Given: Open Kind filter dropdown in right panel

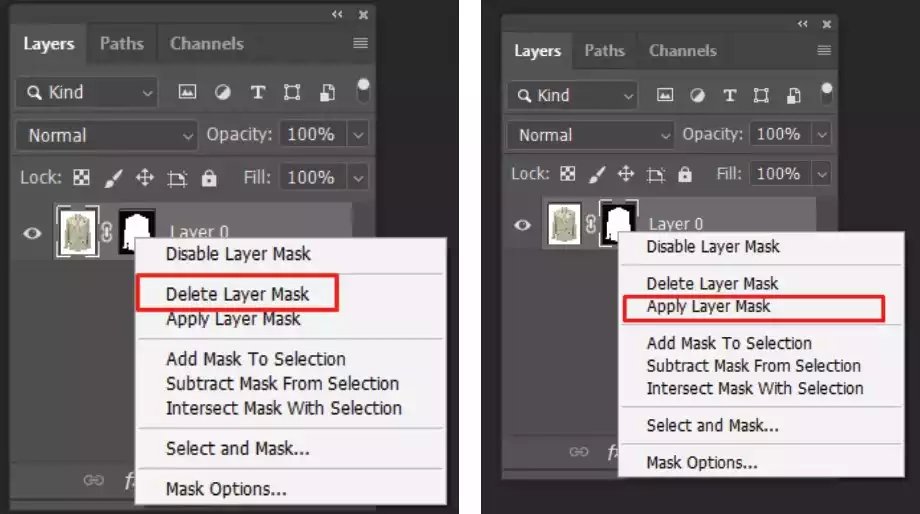Looking at the screenshot, I should (x=572, y=95).
